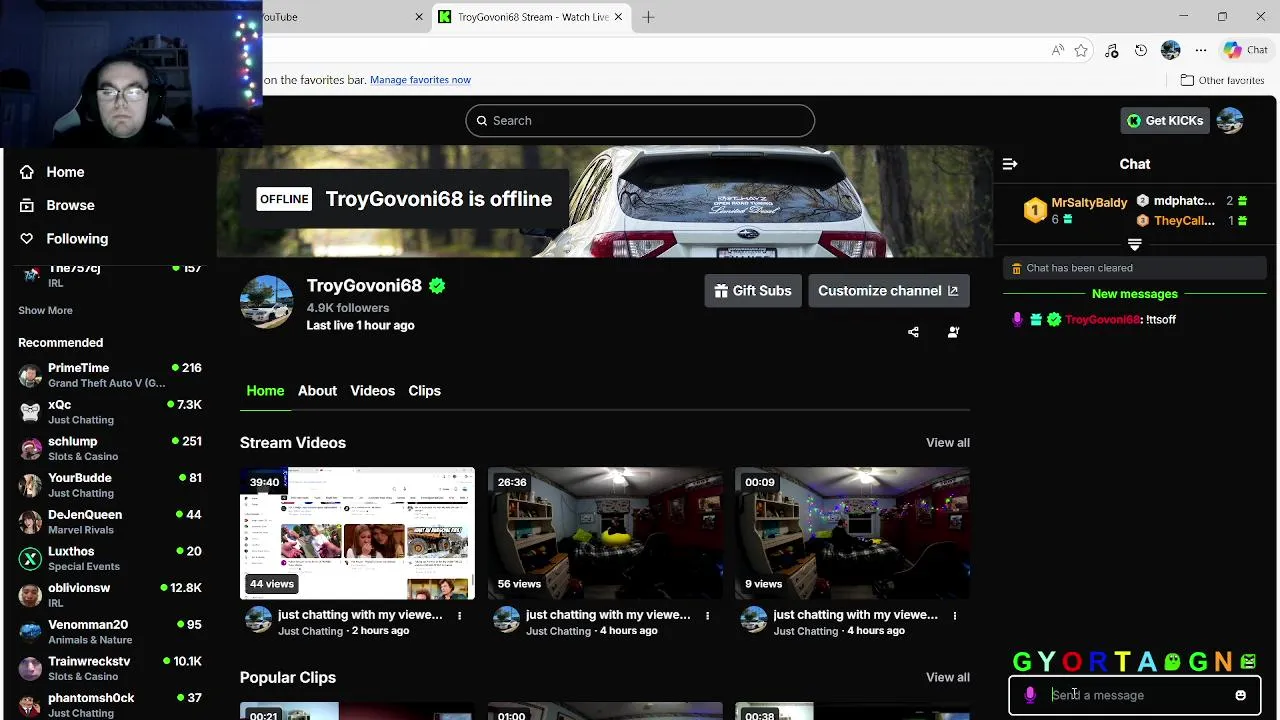Click View all for Popular Clips
1280x720 pixels.
(947, 677)
